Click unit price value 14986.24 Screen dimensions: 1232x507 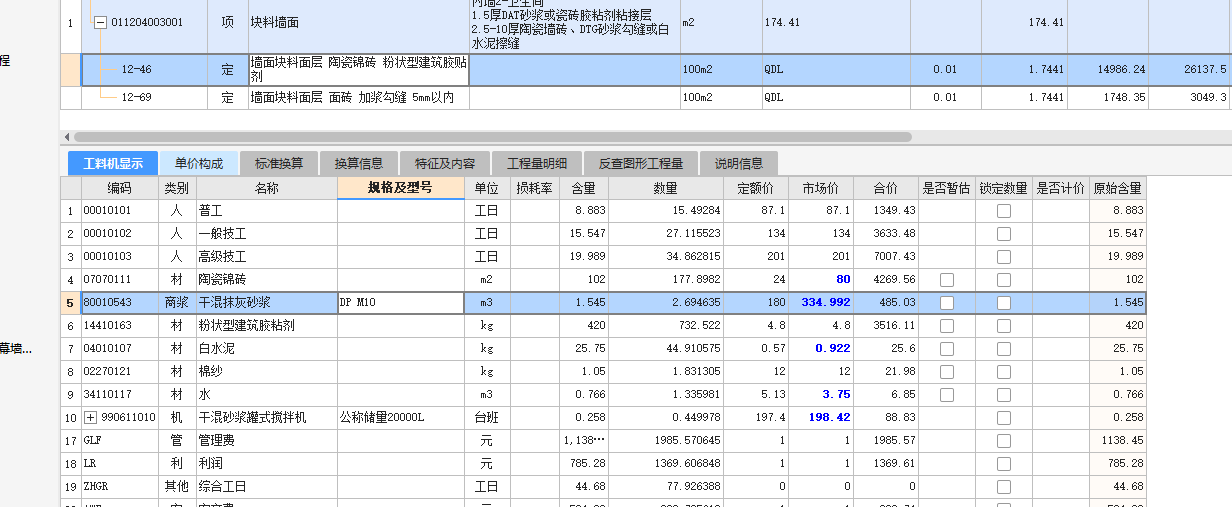tap(1108, 69)
